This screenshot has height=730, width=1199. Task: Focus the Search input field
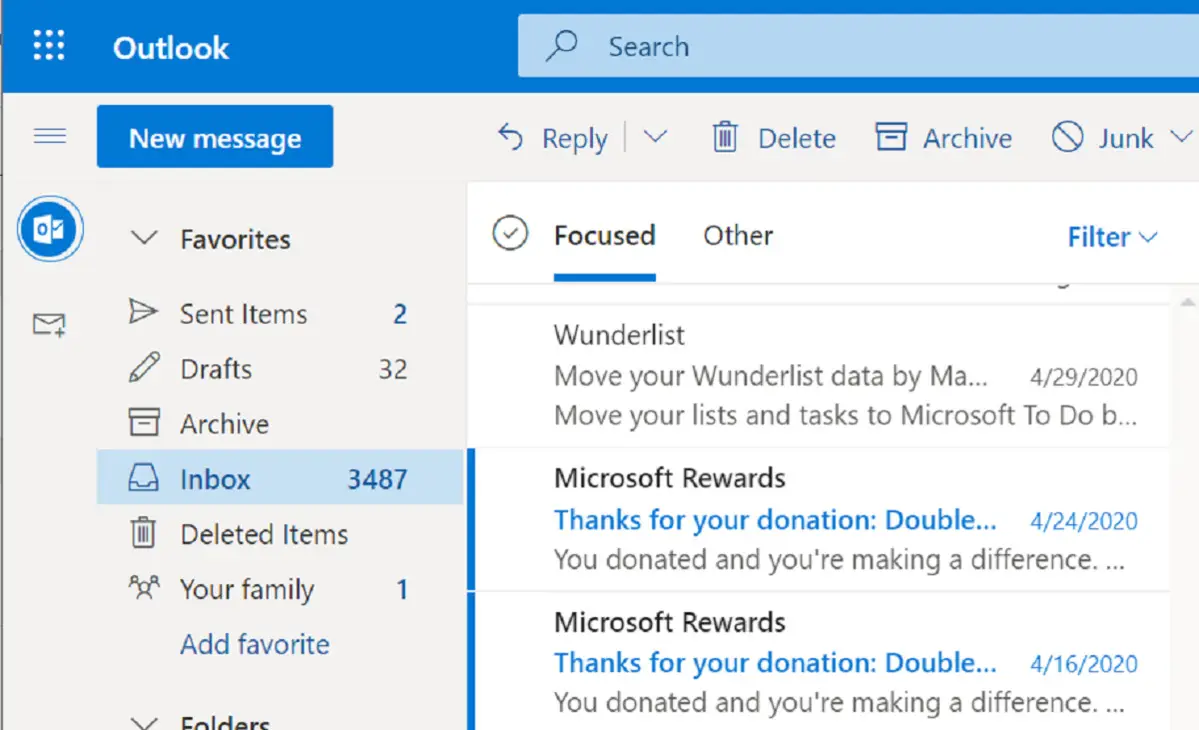click(x=858, y=46)
